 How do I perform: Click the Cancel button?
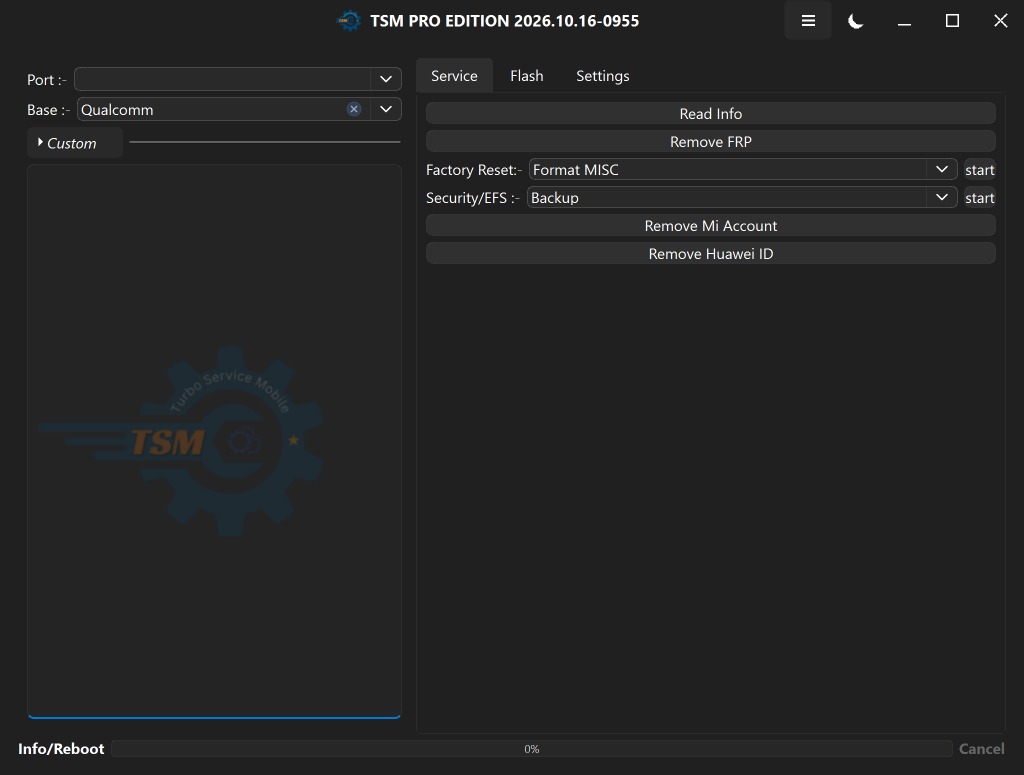click(982, 749)
